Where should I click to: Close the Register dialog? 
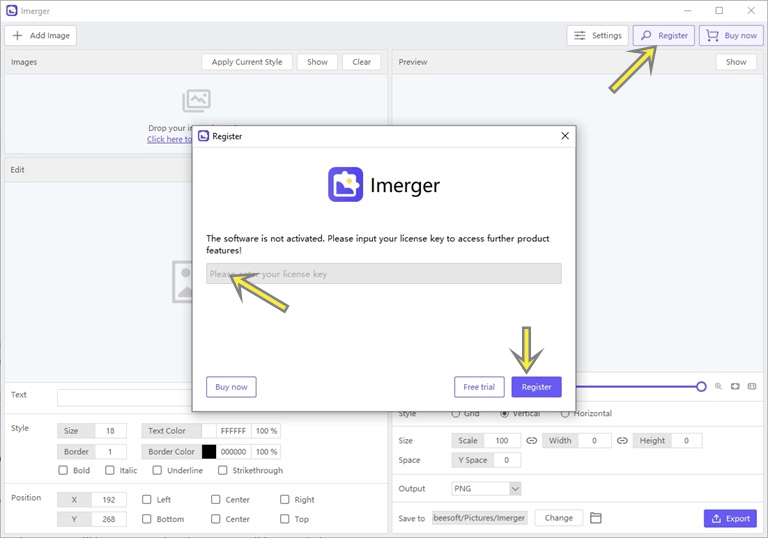[565, 136]
